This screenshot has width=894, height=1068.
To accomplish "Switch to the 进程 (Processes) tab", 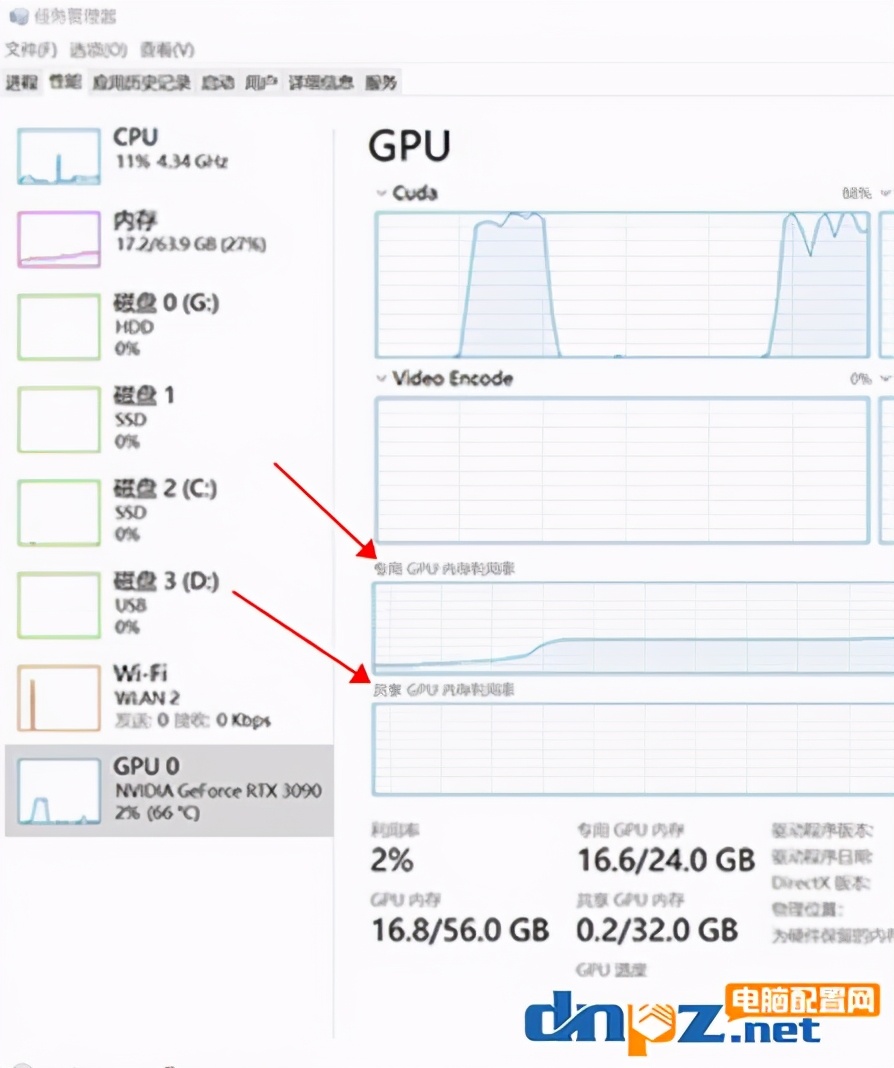I will (x=21, y=83).
